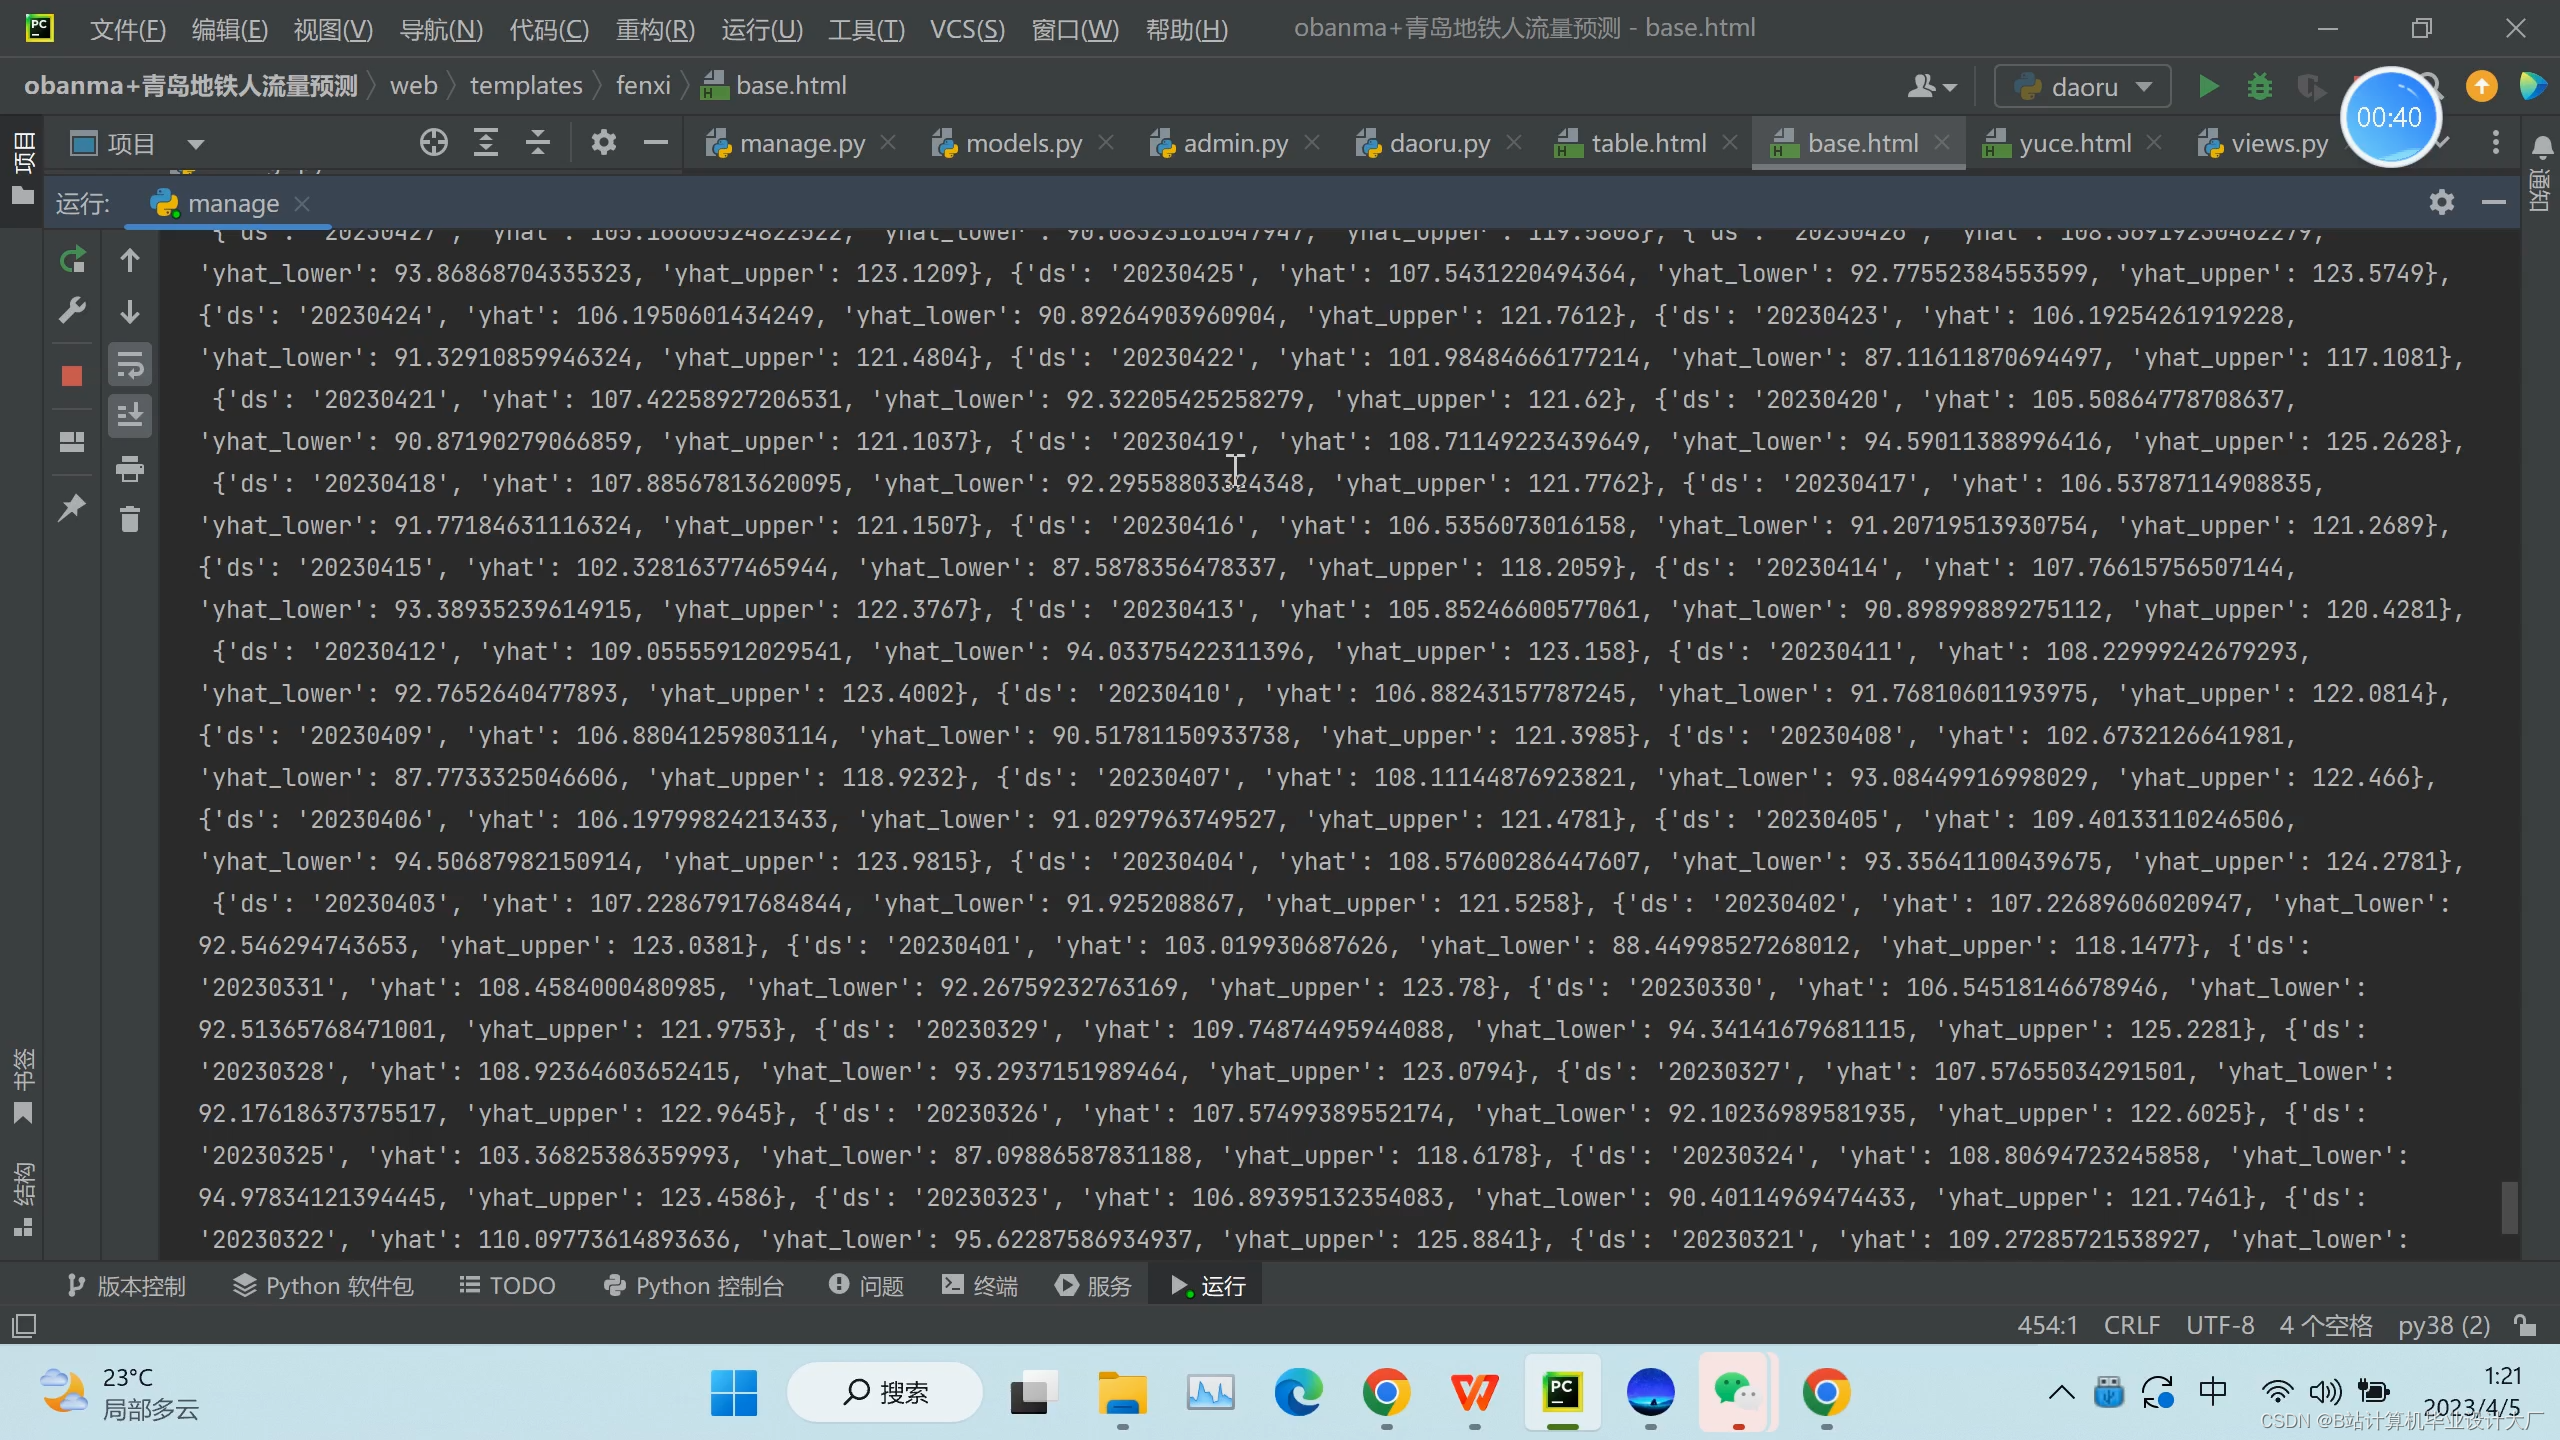
Task: Click the select opened file target icon
Action: pos(433,143)
